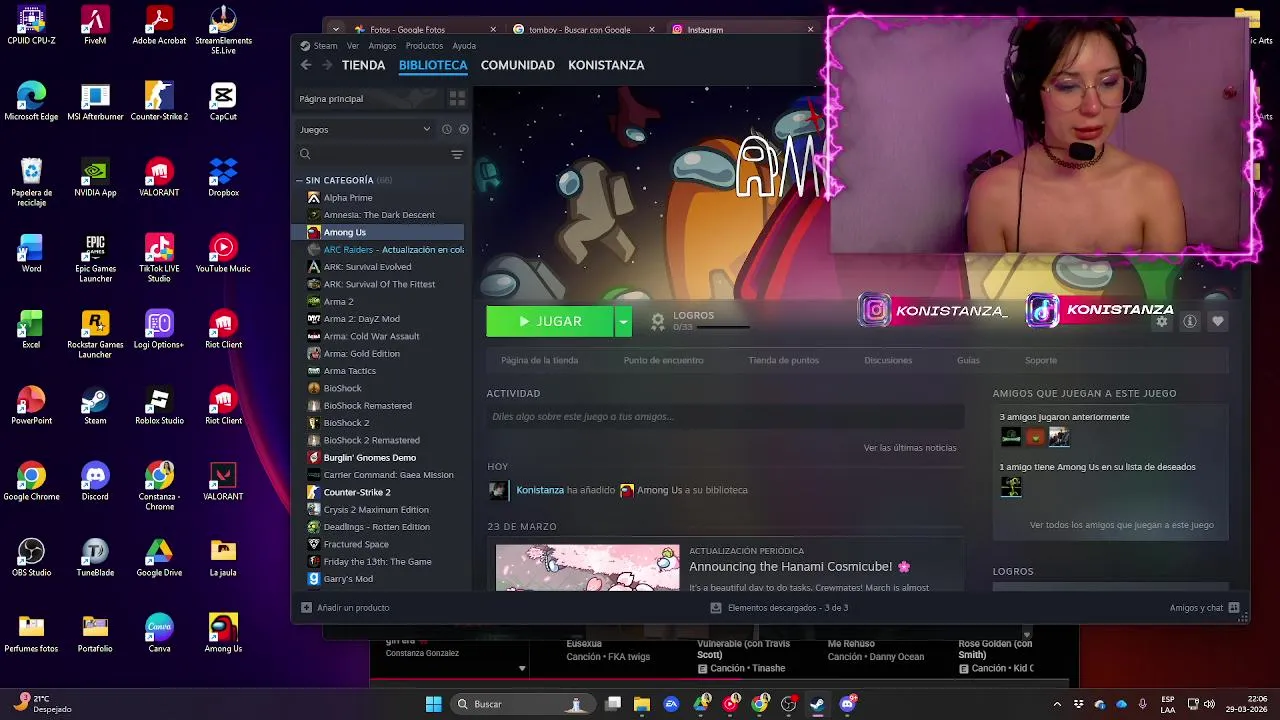Toggle the favorite heart icon
The height and width of the screenshot is (720, 1280).
(x=1218, y=321)
